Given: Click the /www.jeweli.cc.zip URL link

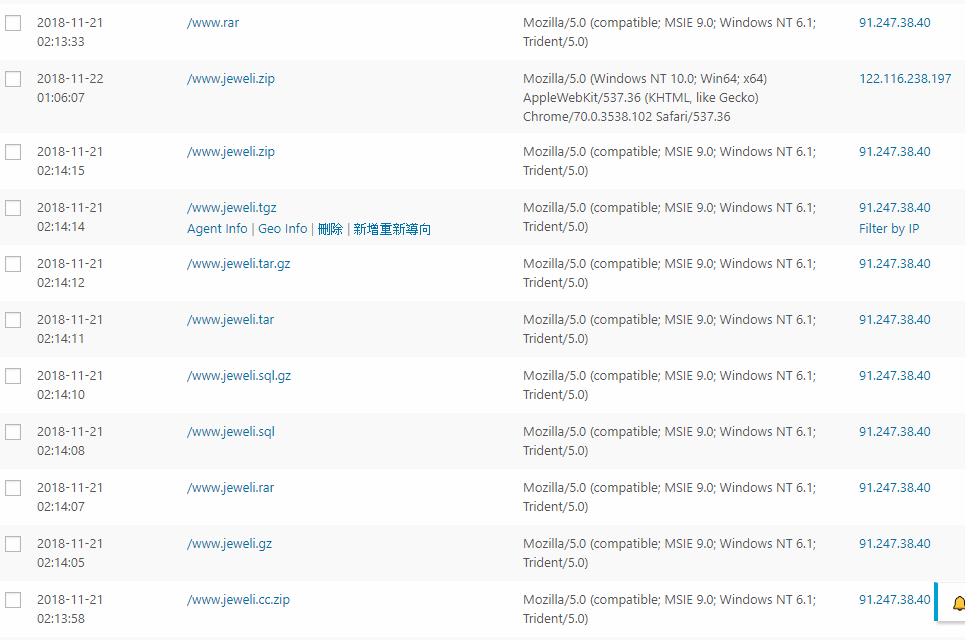Looking at the screenshot, I should (x=238, y=600).
